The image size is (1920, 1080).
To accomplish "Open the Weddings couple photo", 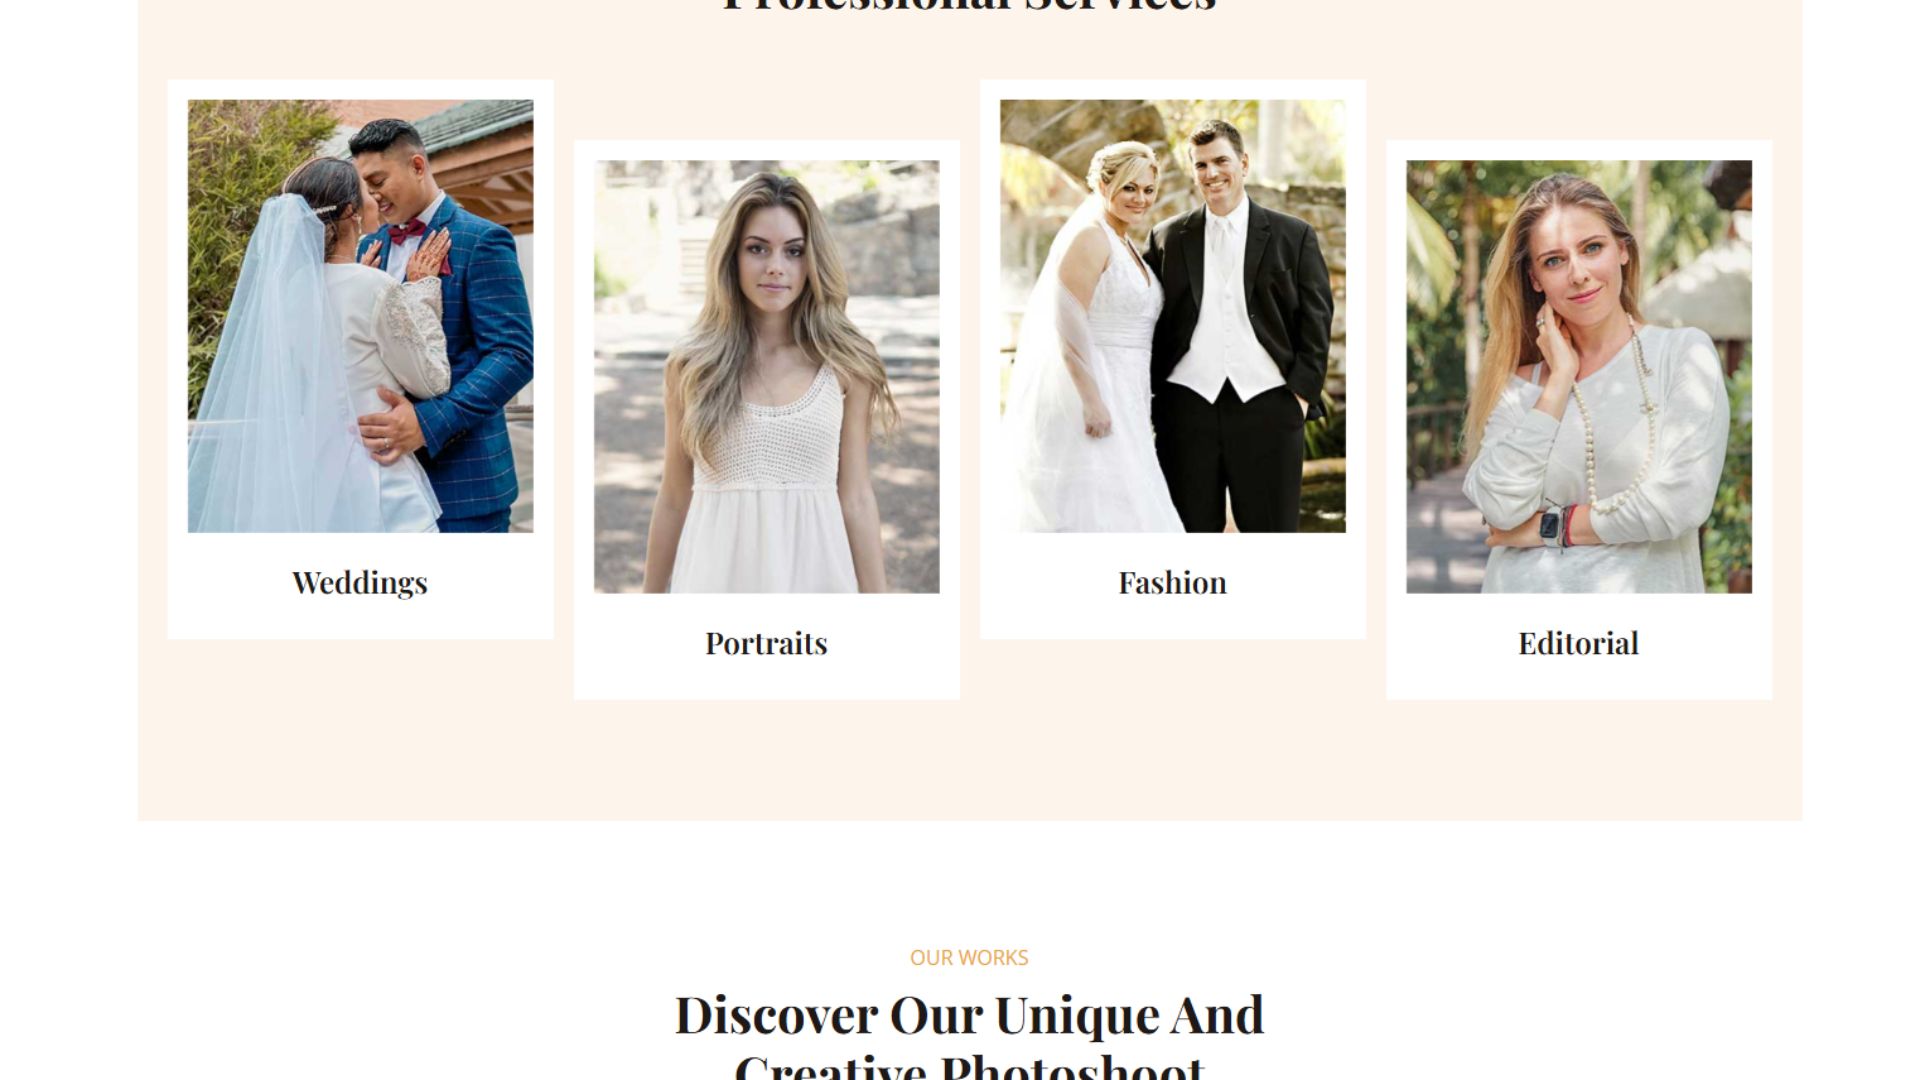I will pyautogui.click(x=360, y=316).
